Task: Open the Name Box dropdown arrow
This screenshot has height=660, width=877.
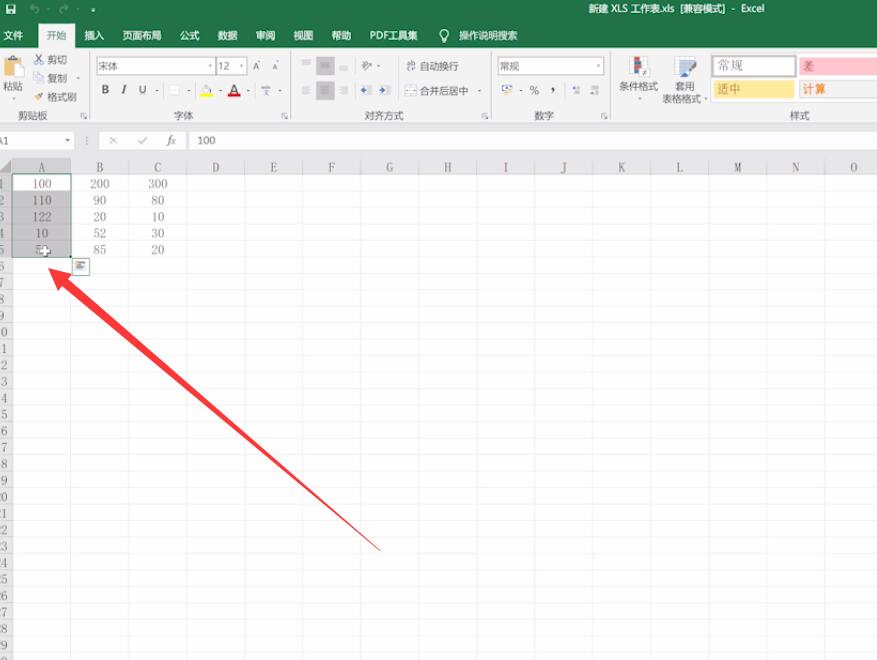Action: [x=68, y=140]
